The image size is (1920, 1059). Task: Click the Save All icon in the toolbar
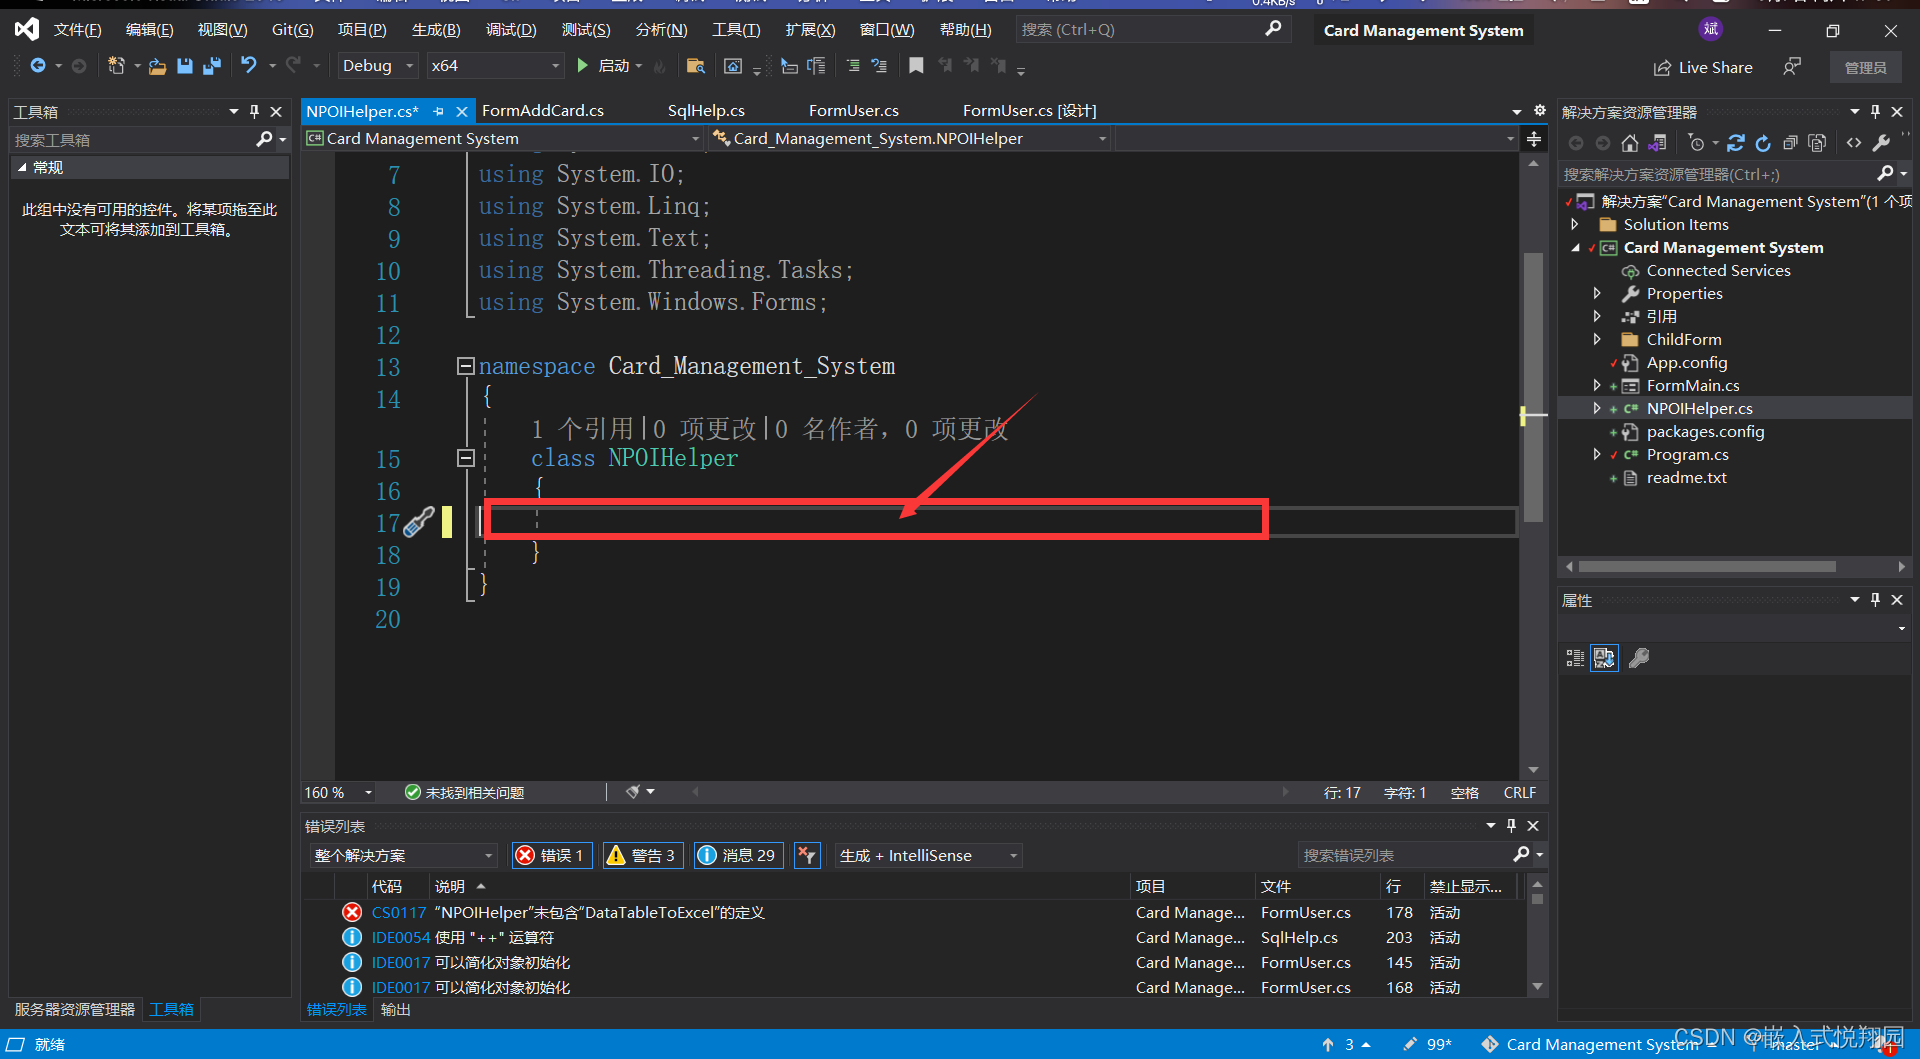[211, 66]
